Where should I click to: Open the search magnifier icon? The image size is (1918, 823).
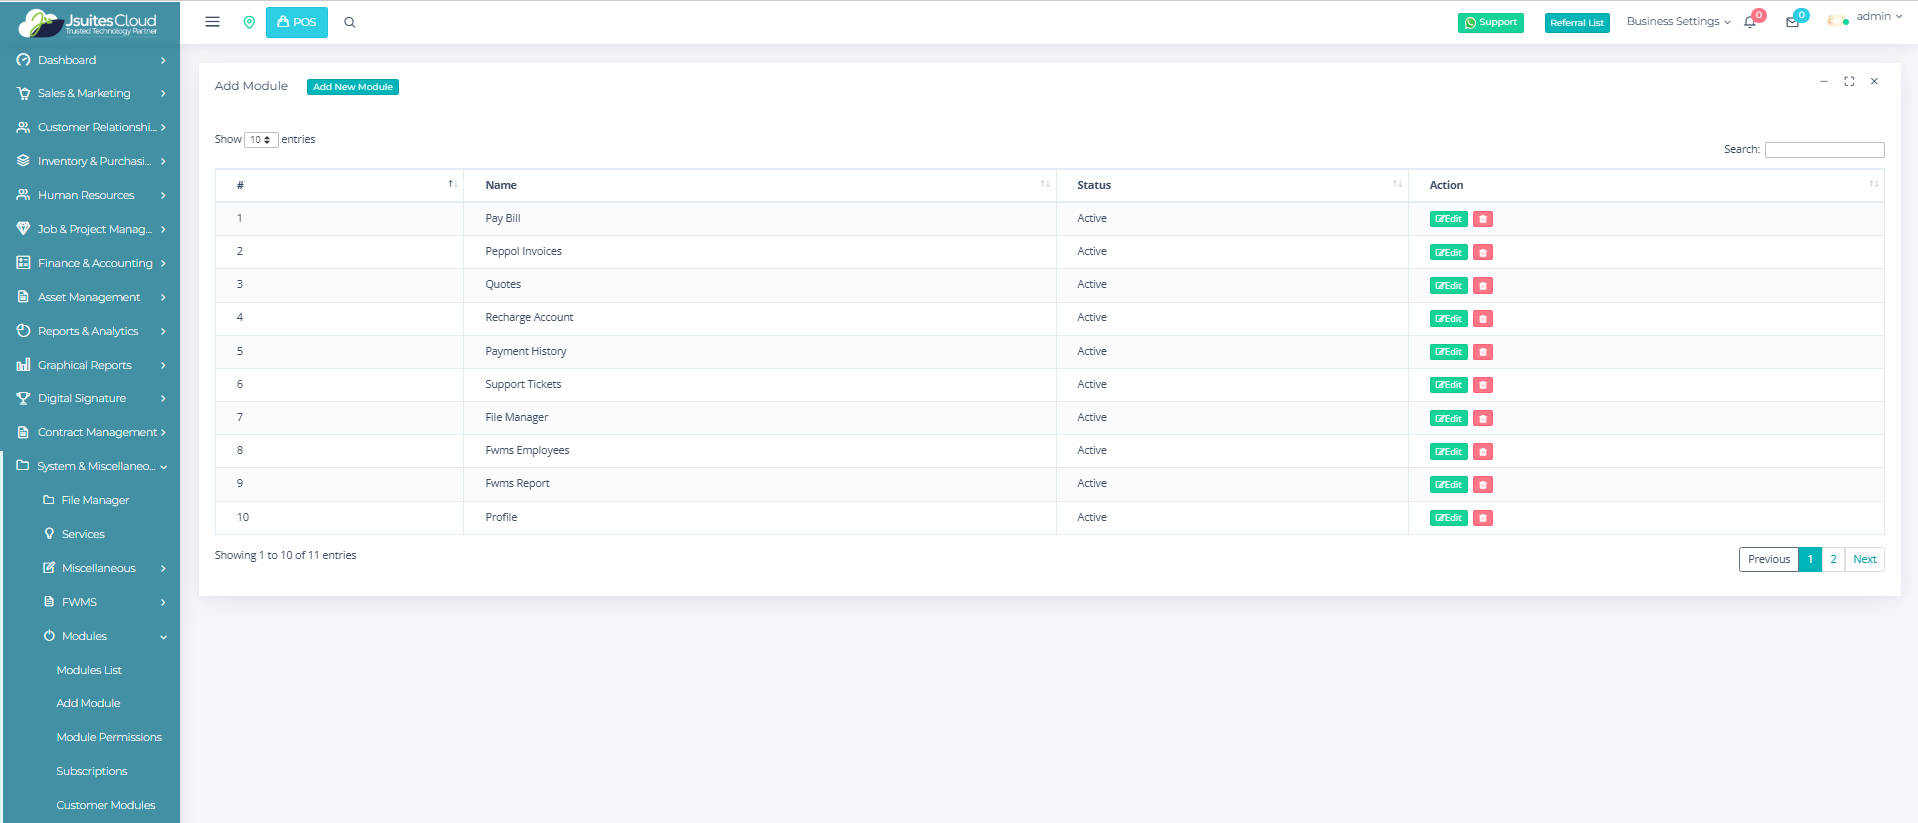[350, 22]
